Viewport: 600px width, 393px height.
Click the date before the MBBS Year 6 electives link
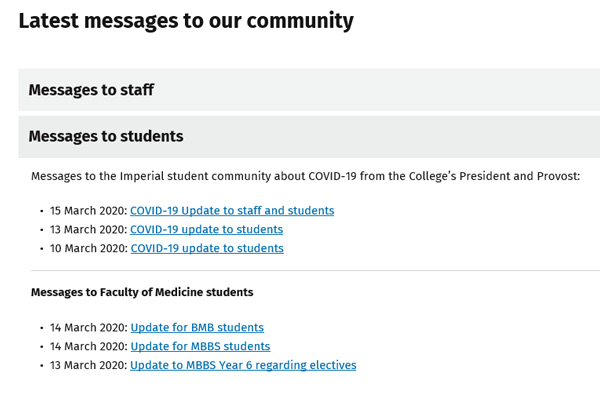pyautogui.click(x=88, y=365)
